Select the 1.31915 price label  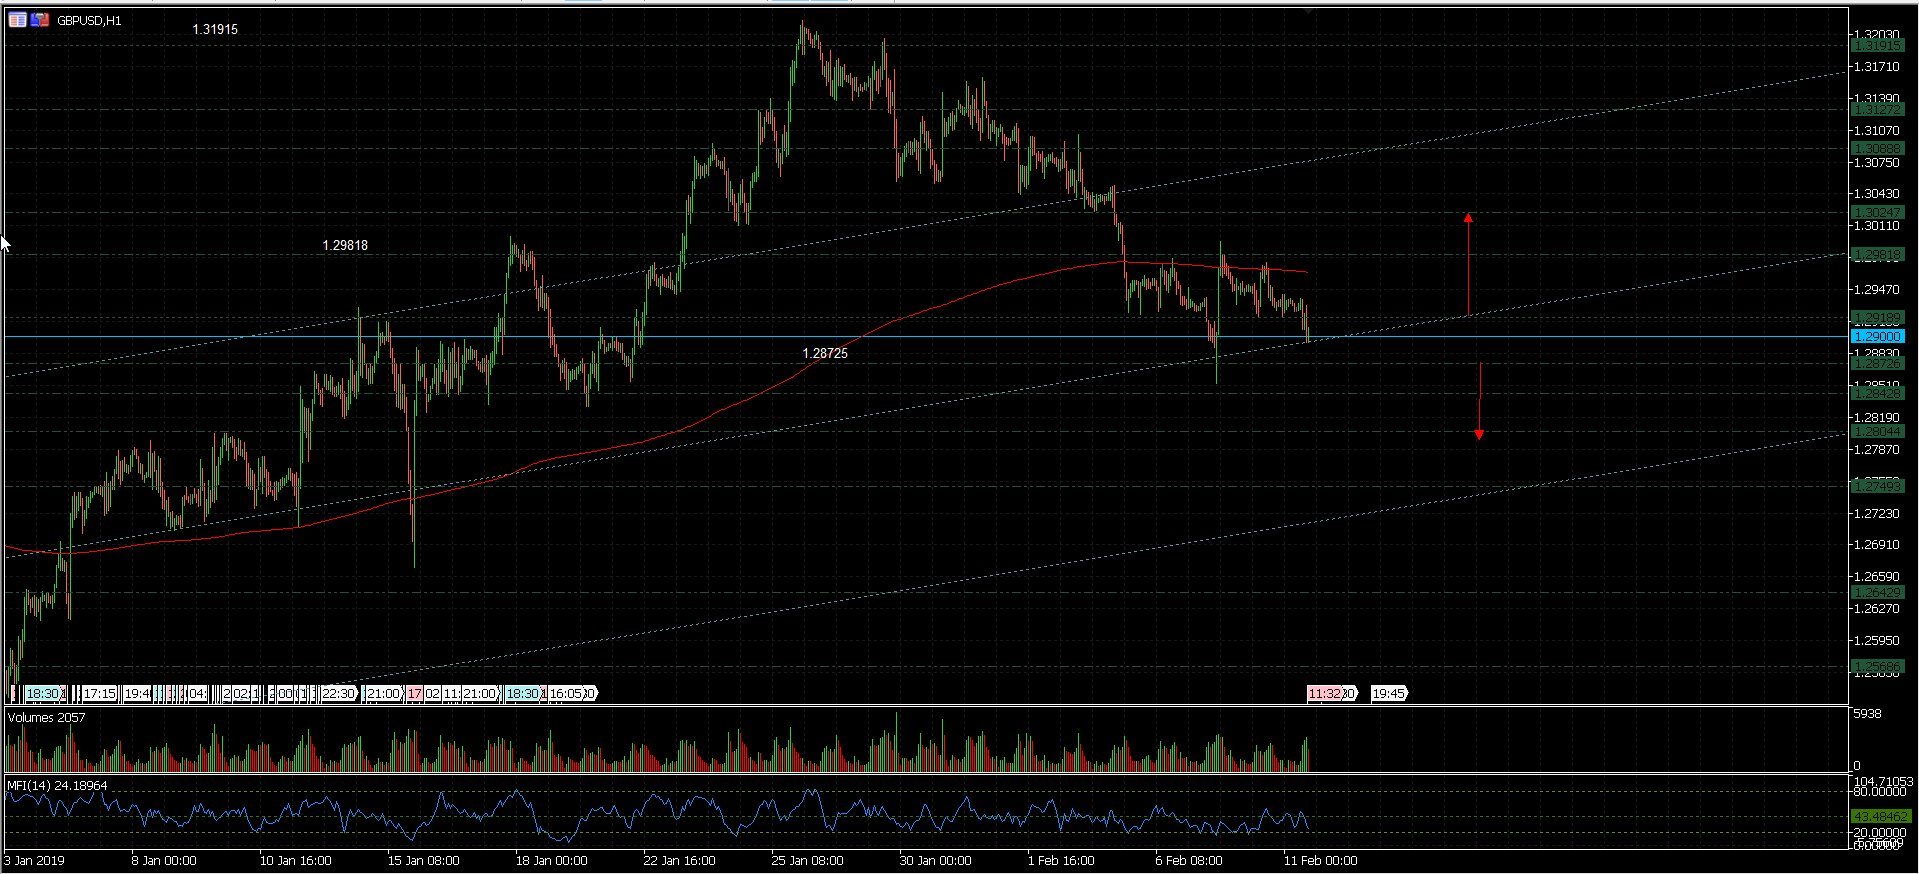[215, 30]
